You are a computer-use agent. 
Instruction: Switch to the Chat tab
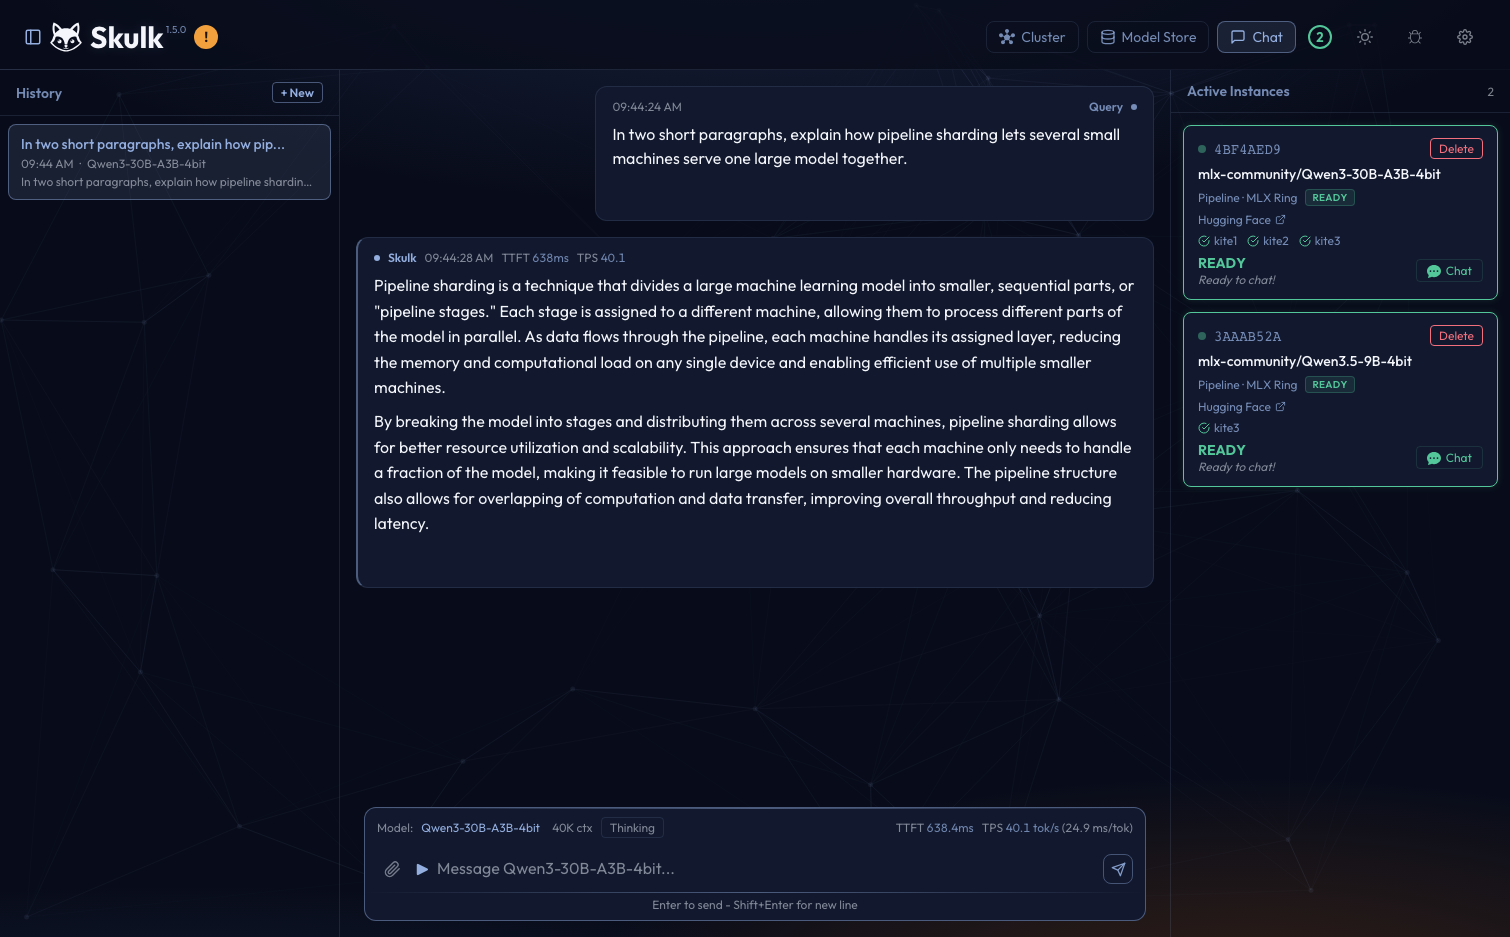coord(1256,37)
